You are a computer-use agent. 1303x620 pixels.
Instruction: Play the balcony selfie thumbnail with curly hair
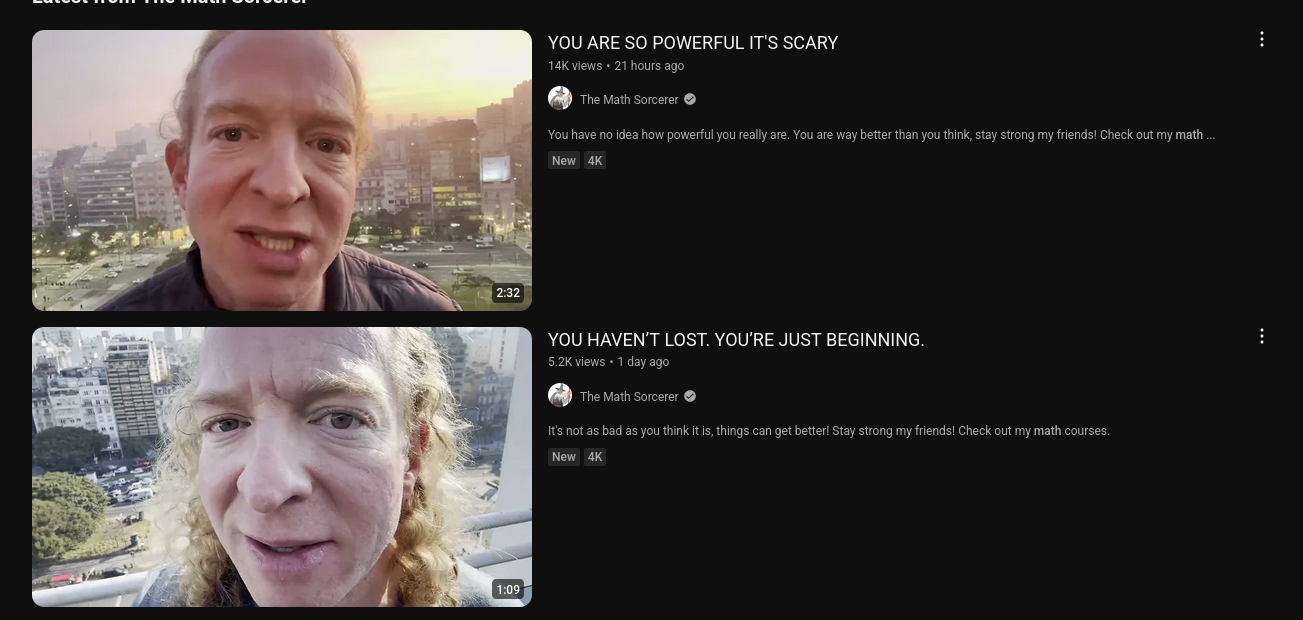[x=282, y=467]
